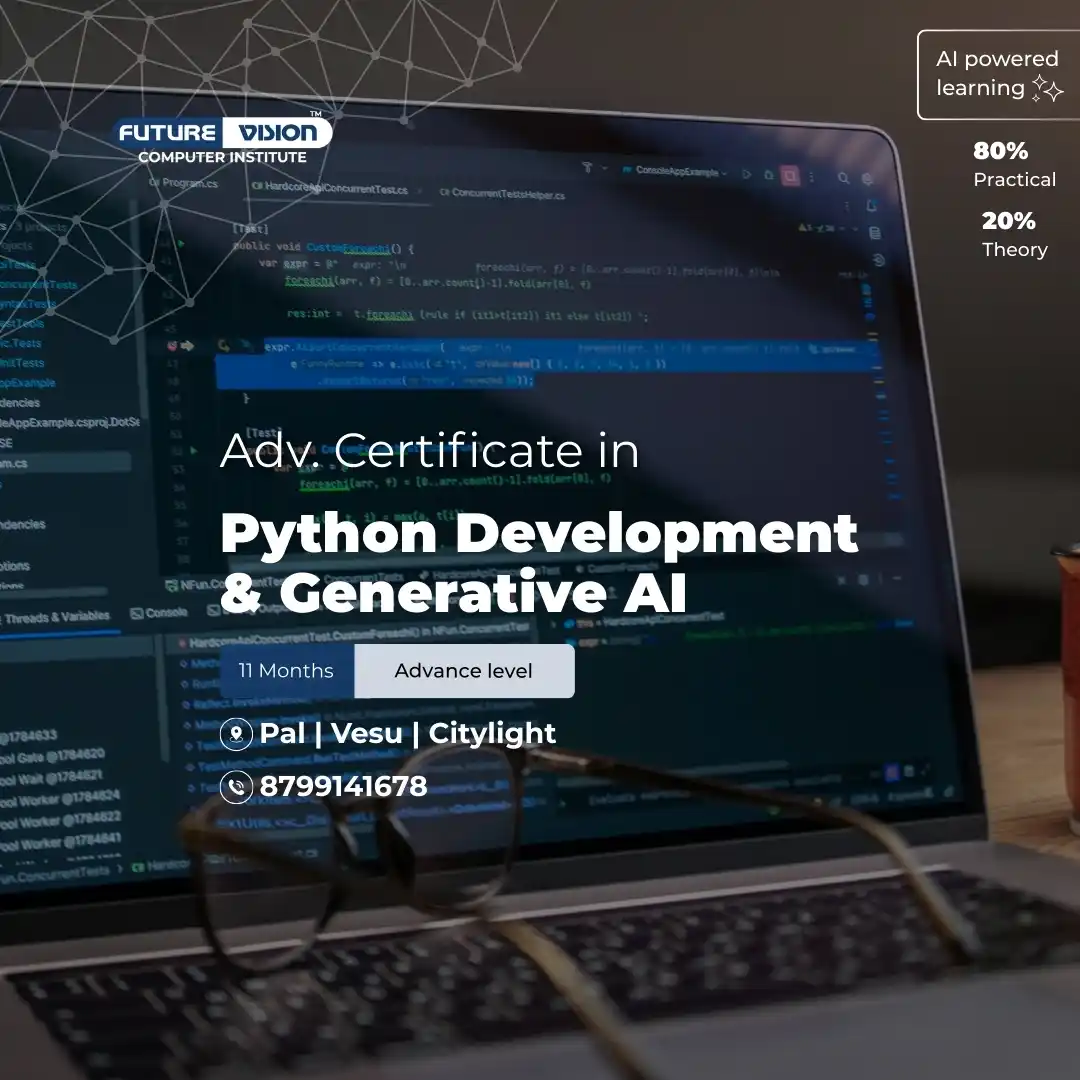Click the build hammer icon in IDE toolbar

coord(588,167)
